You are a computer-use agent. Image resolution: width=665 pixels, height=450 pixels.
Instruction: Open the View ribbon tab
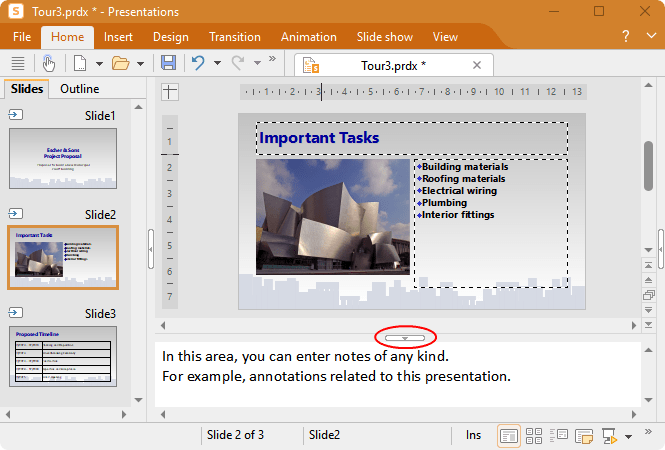[x=445, y=37]
